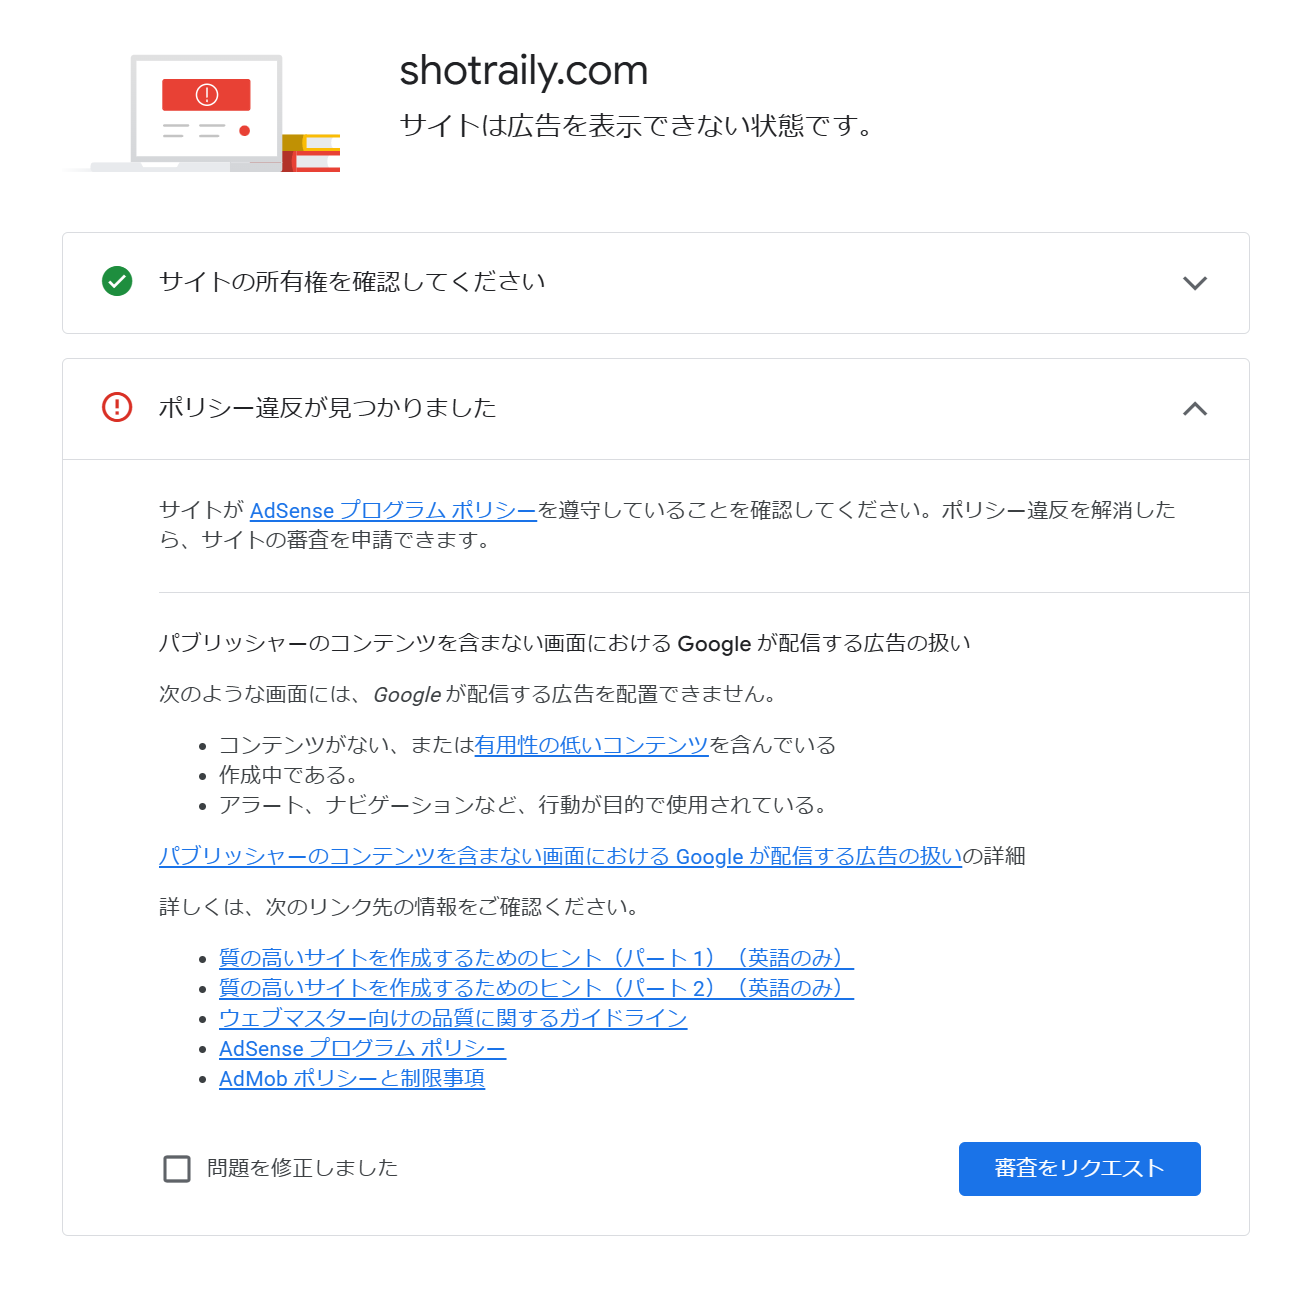This screenshot has width=1312, height=1298.
Task: Open the 有用性の低いコンテンツ link
Action: [x=591, y=746]
